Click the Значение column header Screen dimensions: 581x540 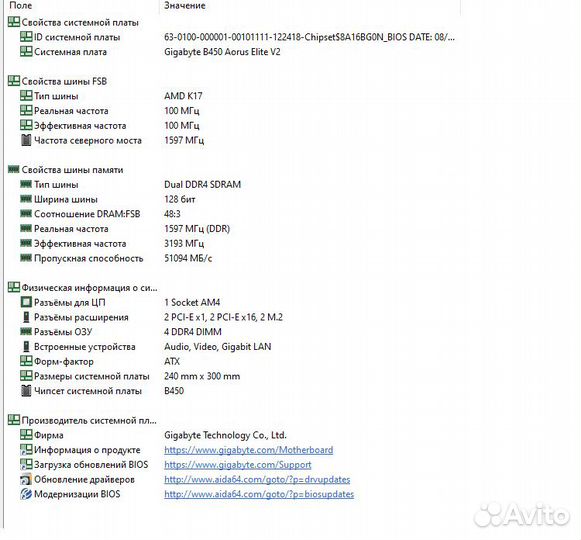pos(185,6)
